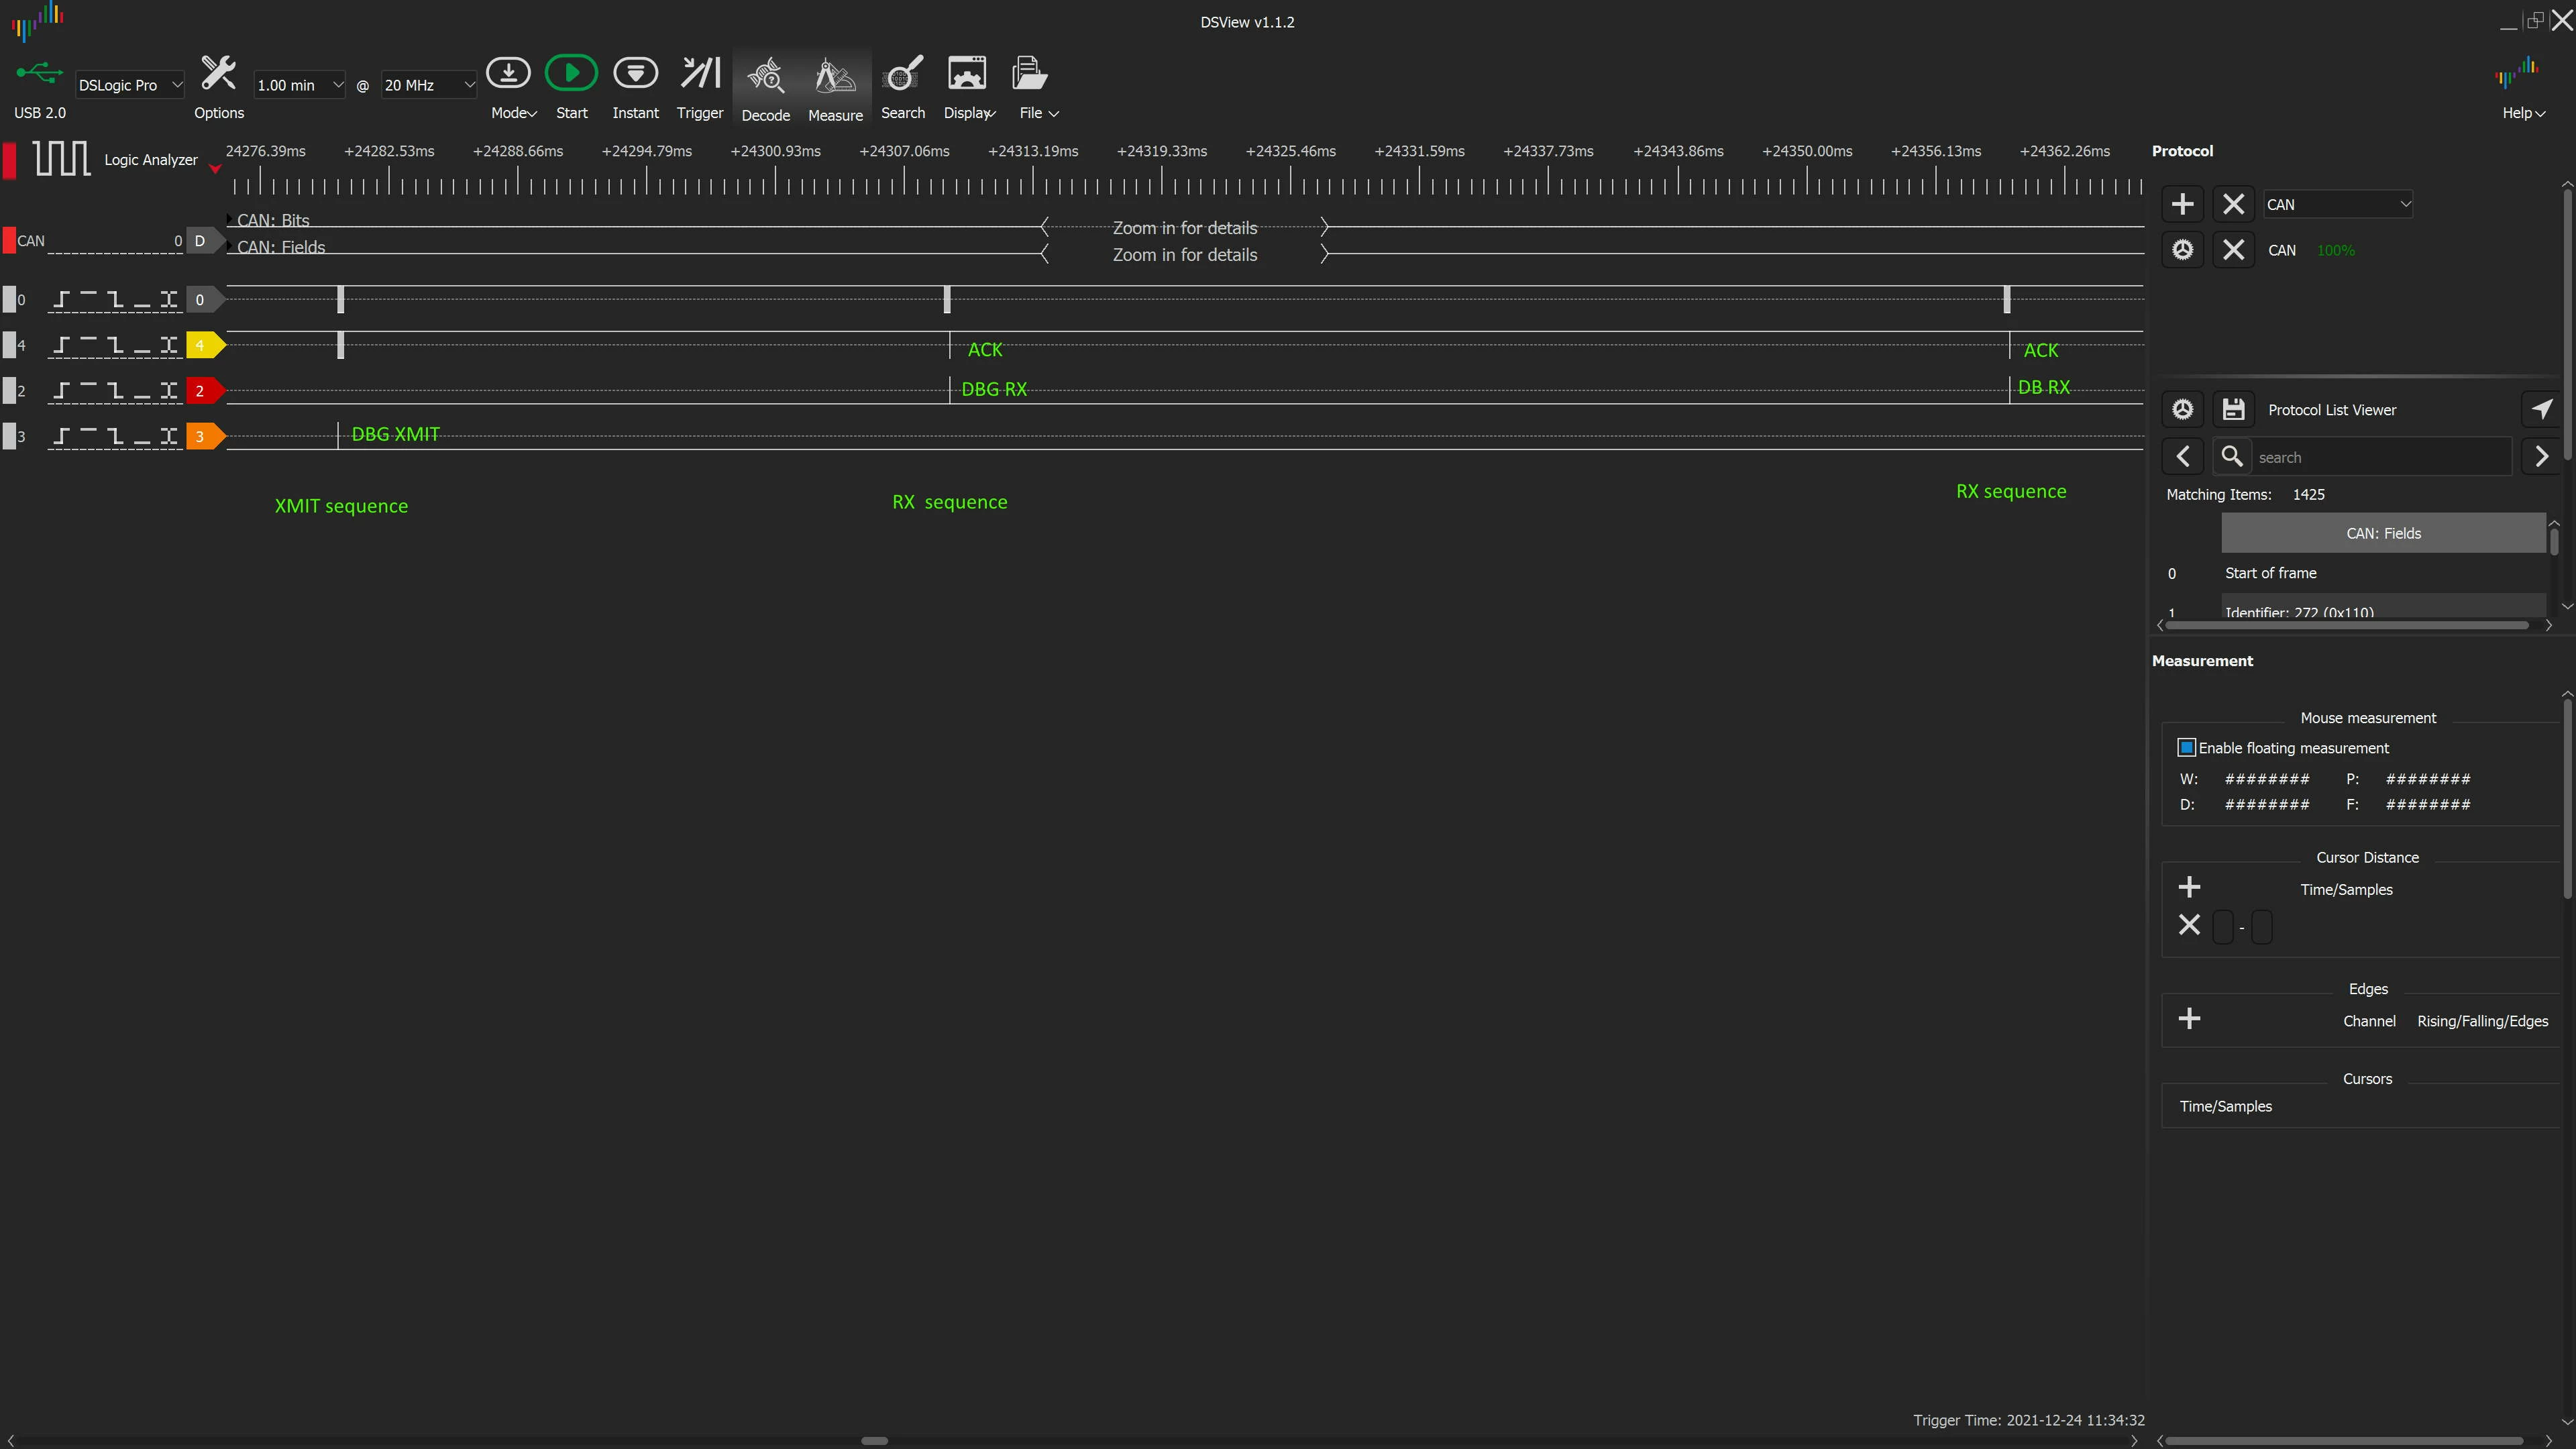Select the Start of frame row

[x=2383, y=573]
